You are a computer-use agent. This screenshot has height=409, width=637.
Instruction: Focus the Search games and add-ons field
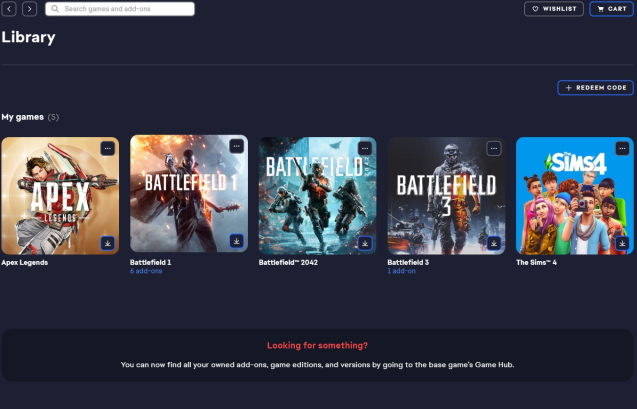pyautogui.click(x=120, y=9)
